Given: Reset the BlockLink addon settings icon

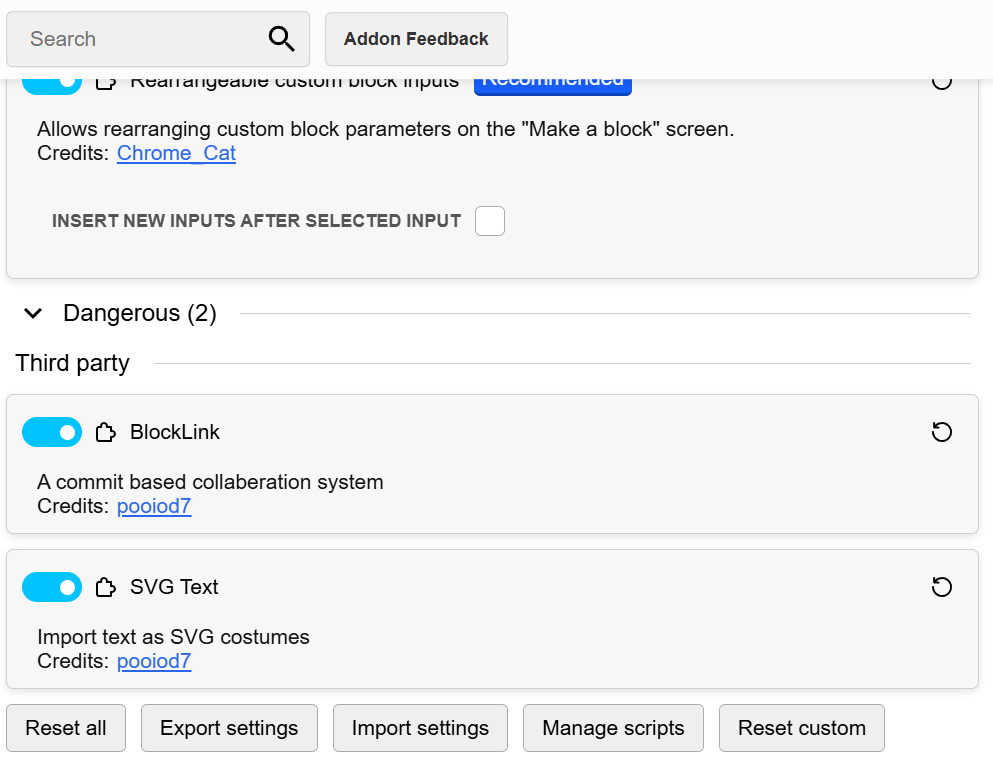Looking at the screenshot, I should point(941,432).
